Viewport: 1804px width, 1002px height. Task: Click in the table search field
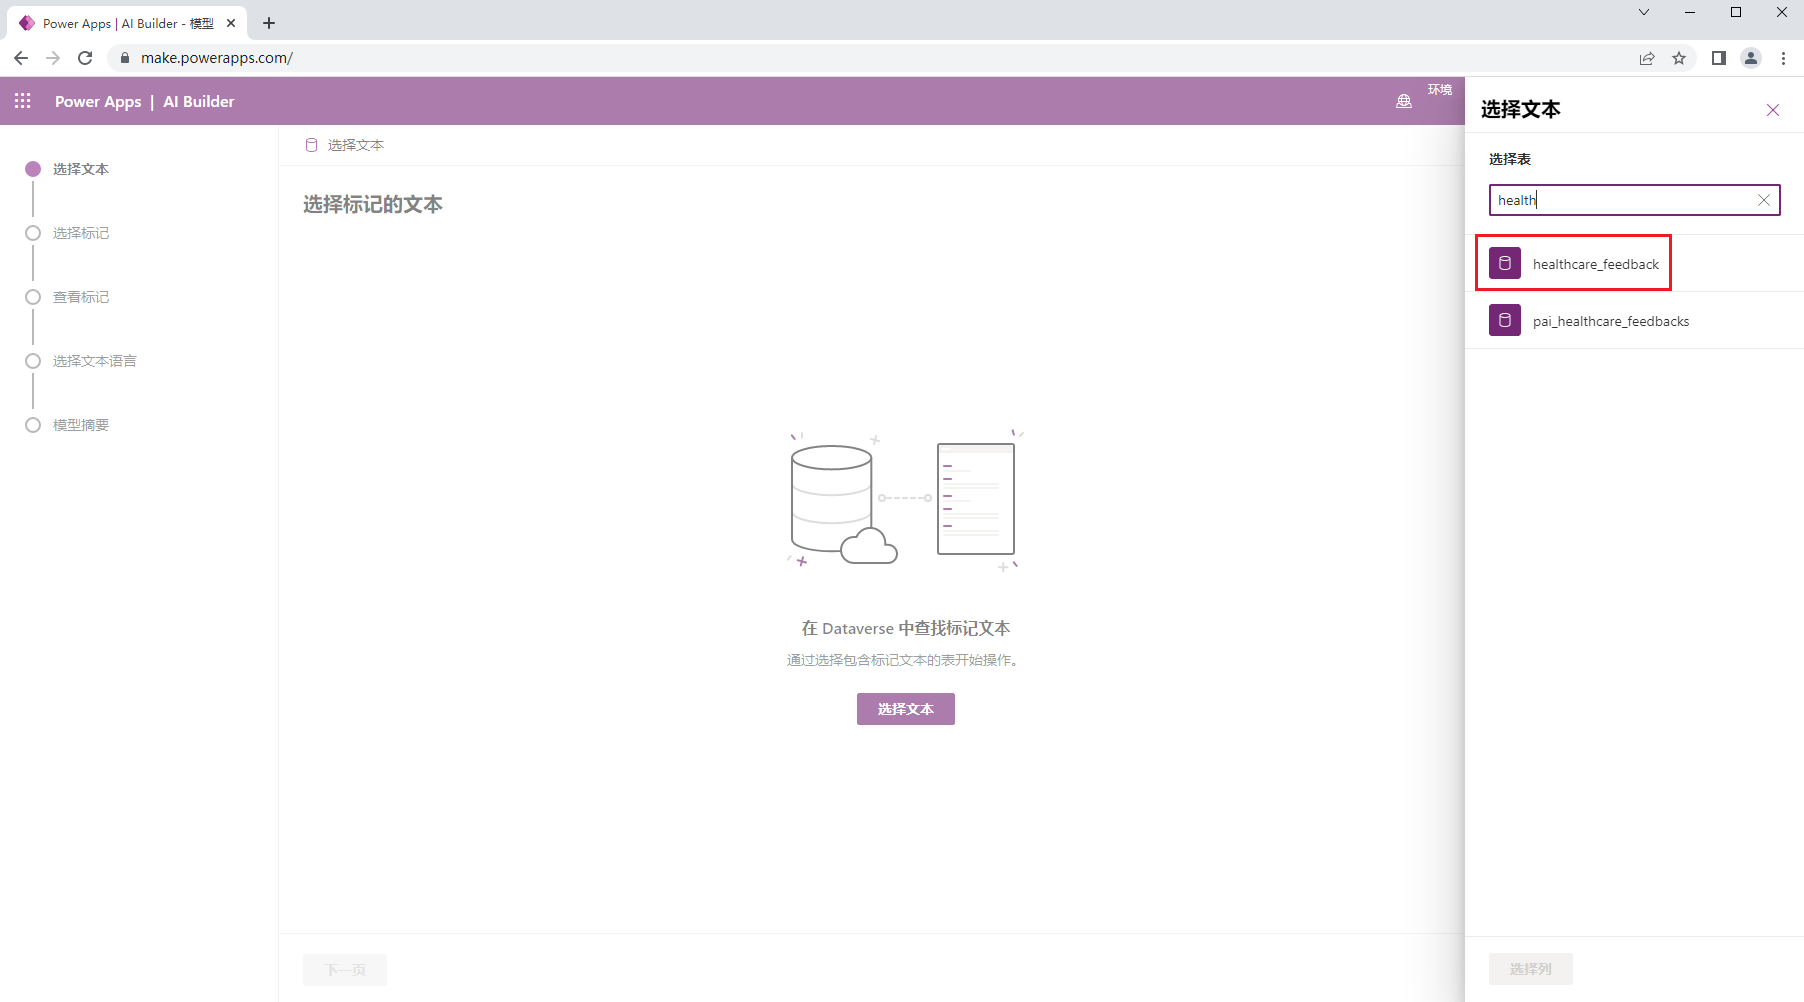1624,200
